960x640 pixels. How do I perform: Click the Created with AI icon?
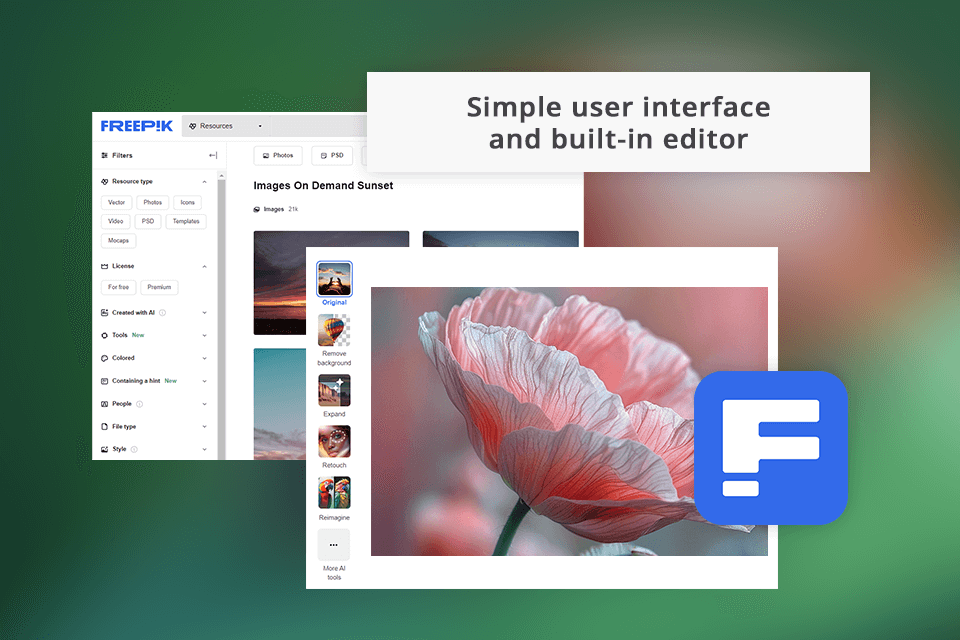point(104,313)
